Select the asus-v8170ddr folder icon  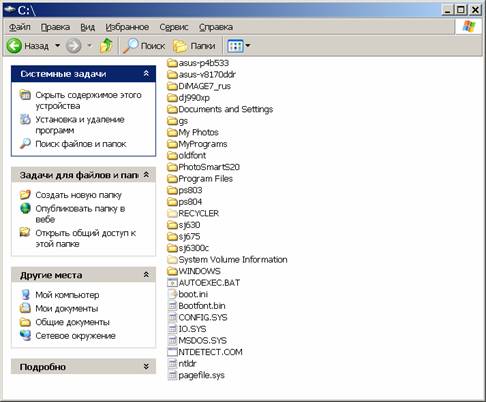tap(172, 75)
